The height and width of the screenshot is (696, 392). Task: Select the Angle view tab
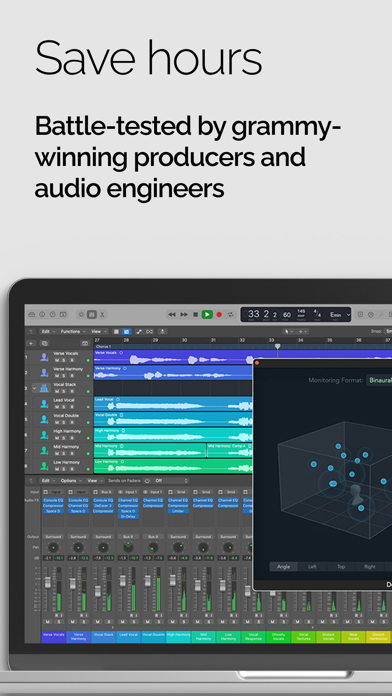tap(283, 566)
